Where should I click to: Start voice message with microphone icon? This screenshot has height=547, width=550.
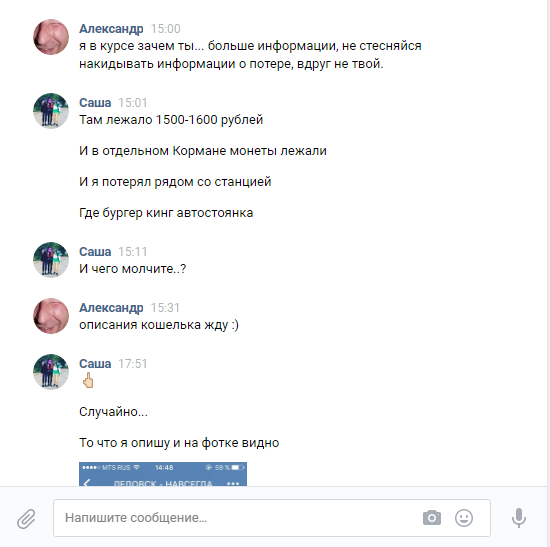518,518
